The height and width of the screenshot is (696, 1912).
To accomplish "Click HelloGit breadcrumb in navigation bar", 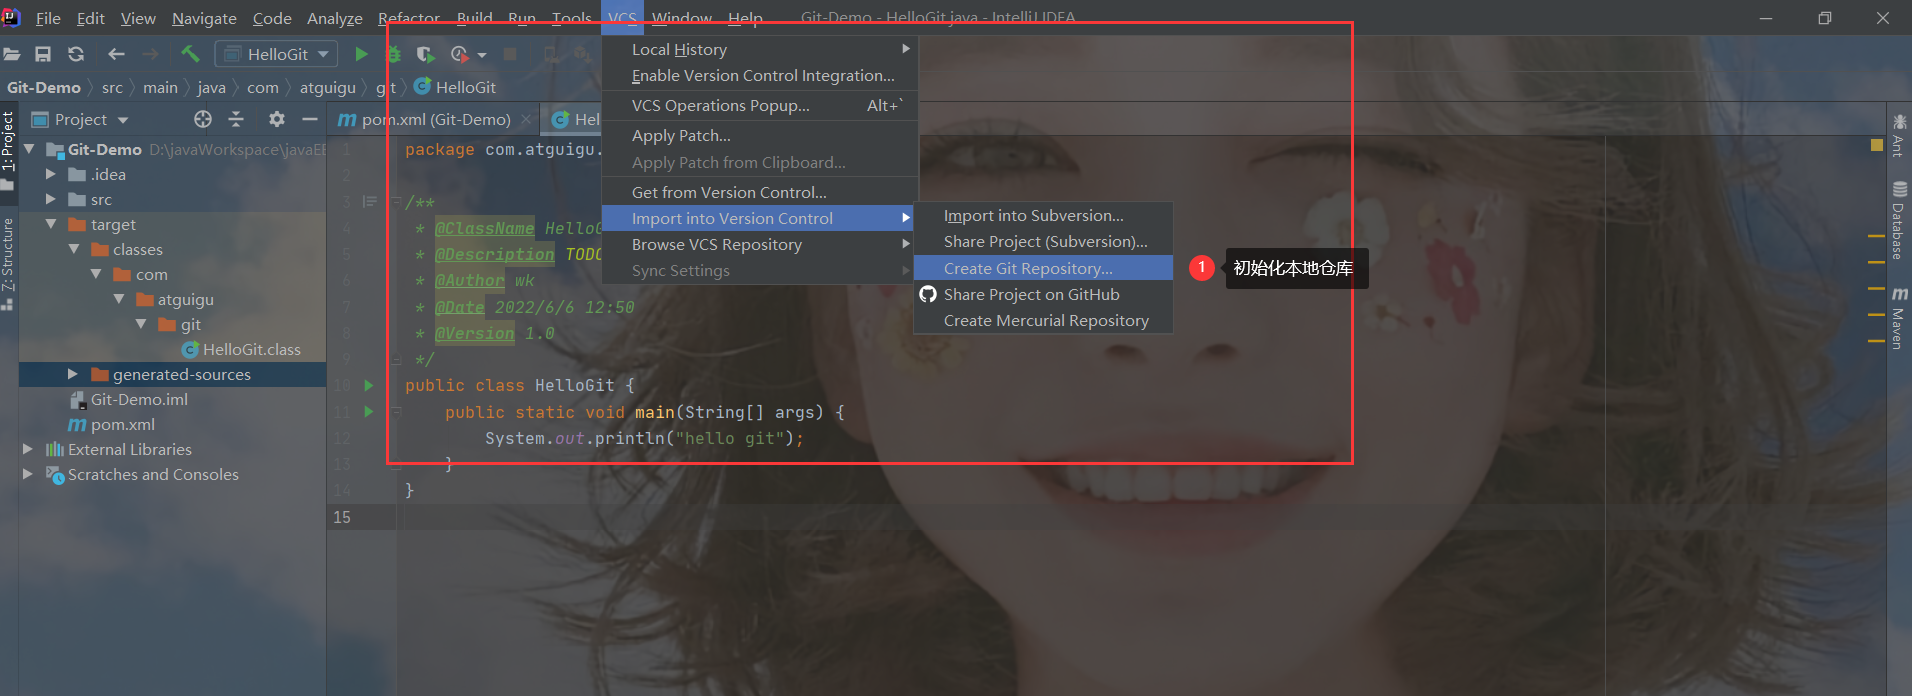I will 455,87.
